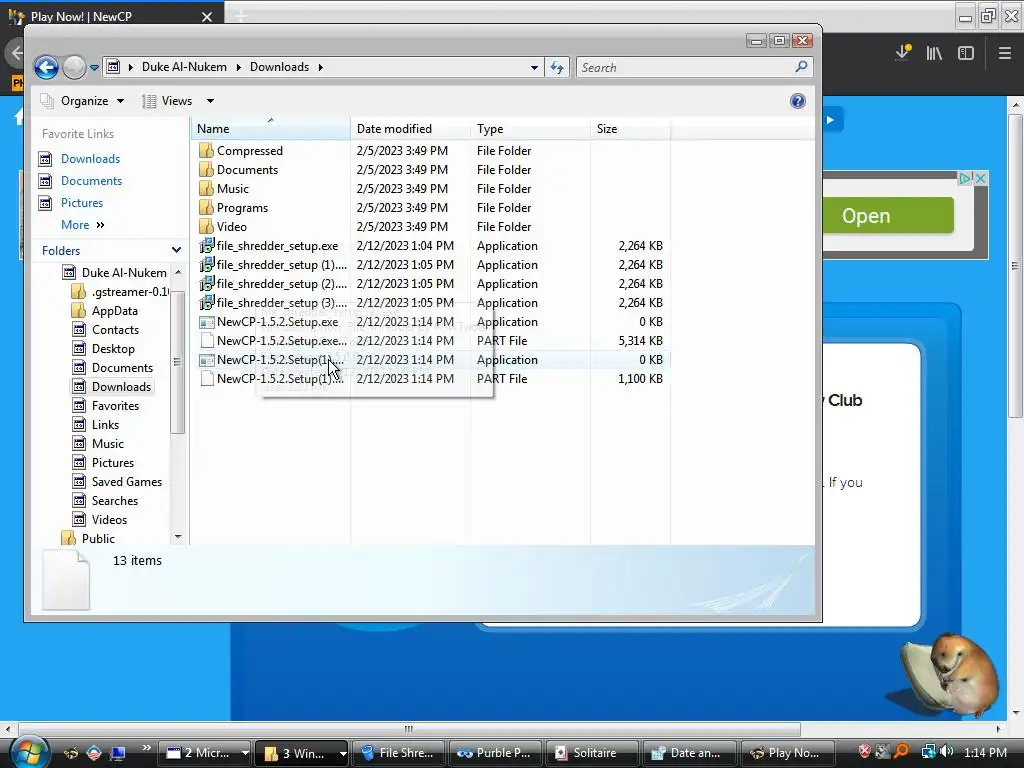Expand the arrow after the Downloads breadcrumb
The height and width of the screenshot is (768, 1024).
coord(321,67)
